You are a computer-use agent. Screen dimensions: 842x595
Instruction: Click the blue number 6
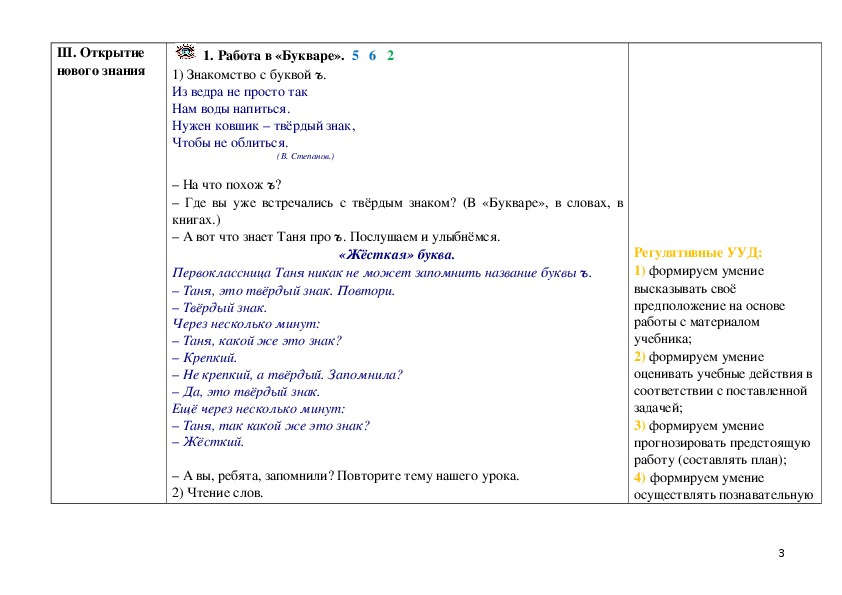tap(372, 55)
